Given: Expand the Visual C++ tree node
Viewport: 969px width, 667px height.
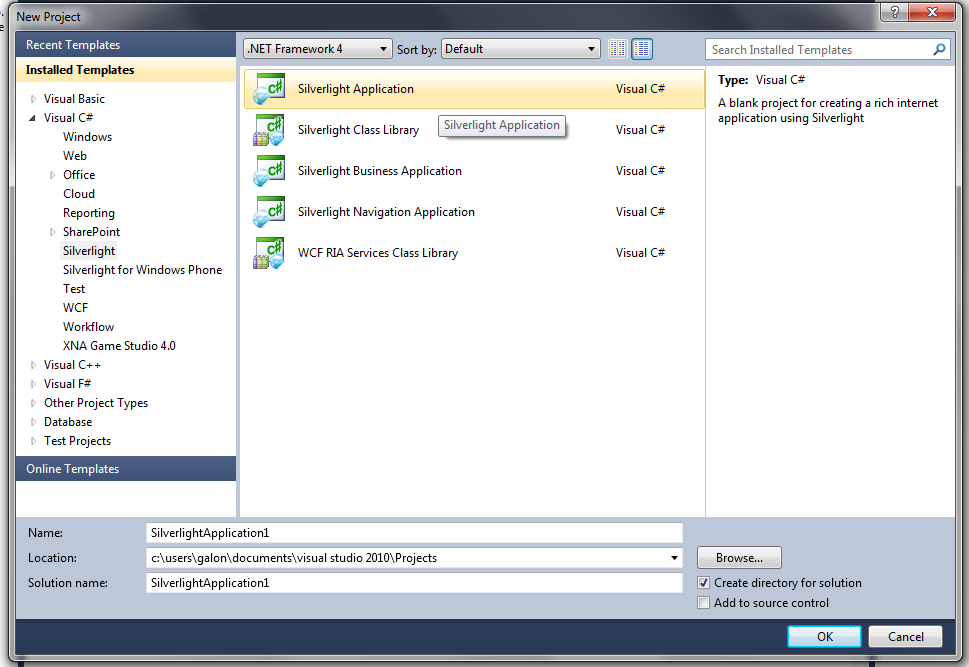Looking at the screenshot, I should (x=33, y=365).
